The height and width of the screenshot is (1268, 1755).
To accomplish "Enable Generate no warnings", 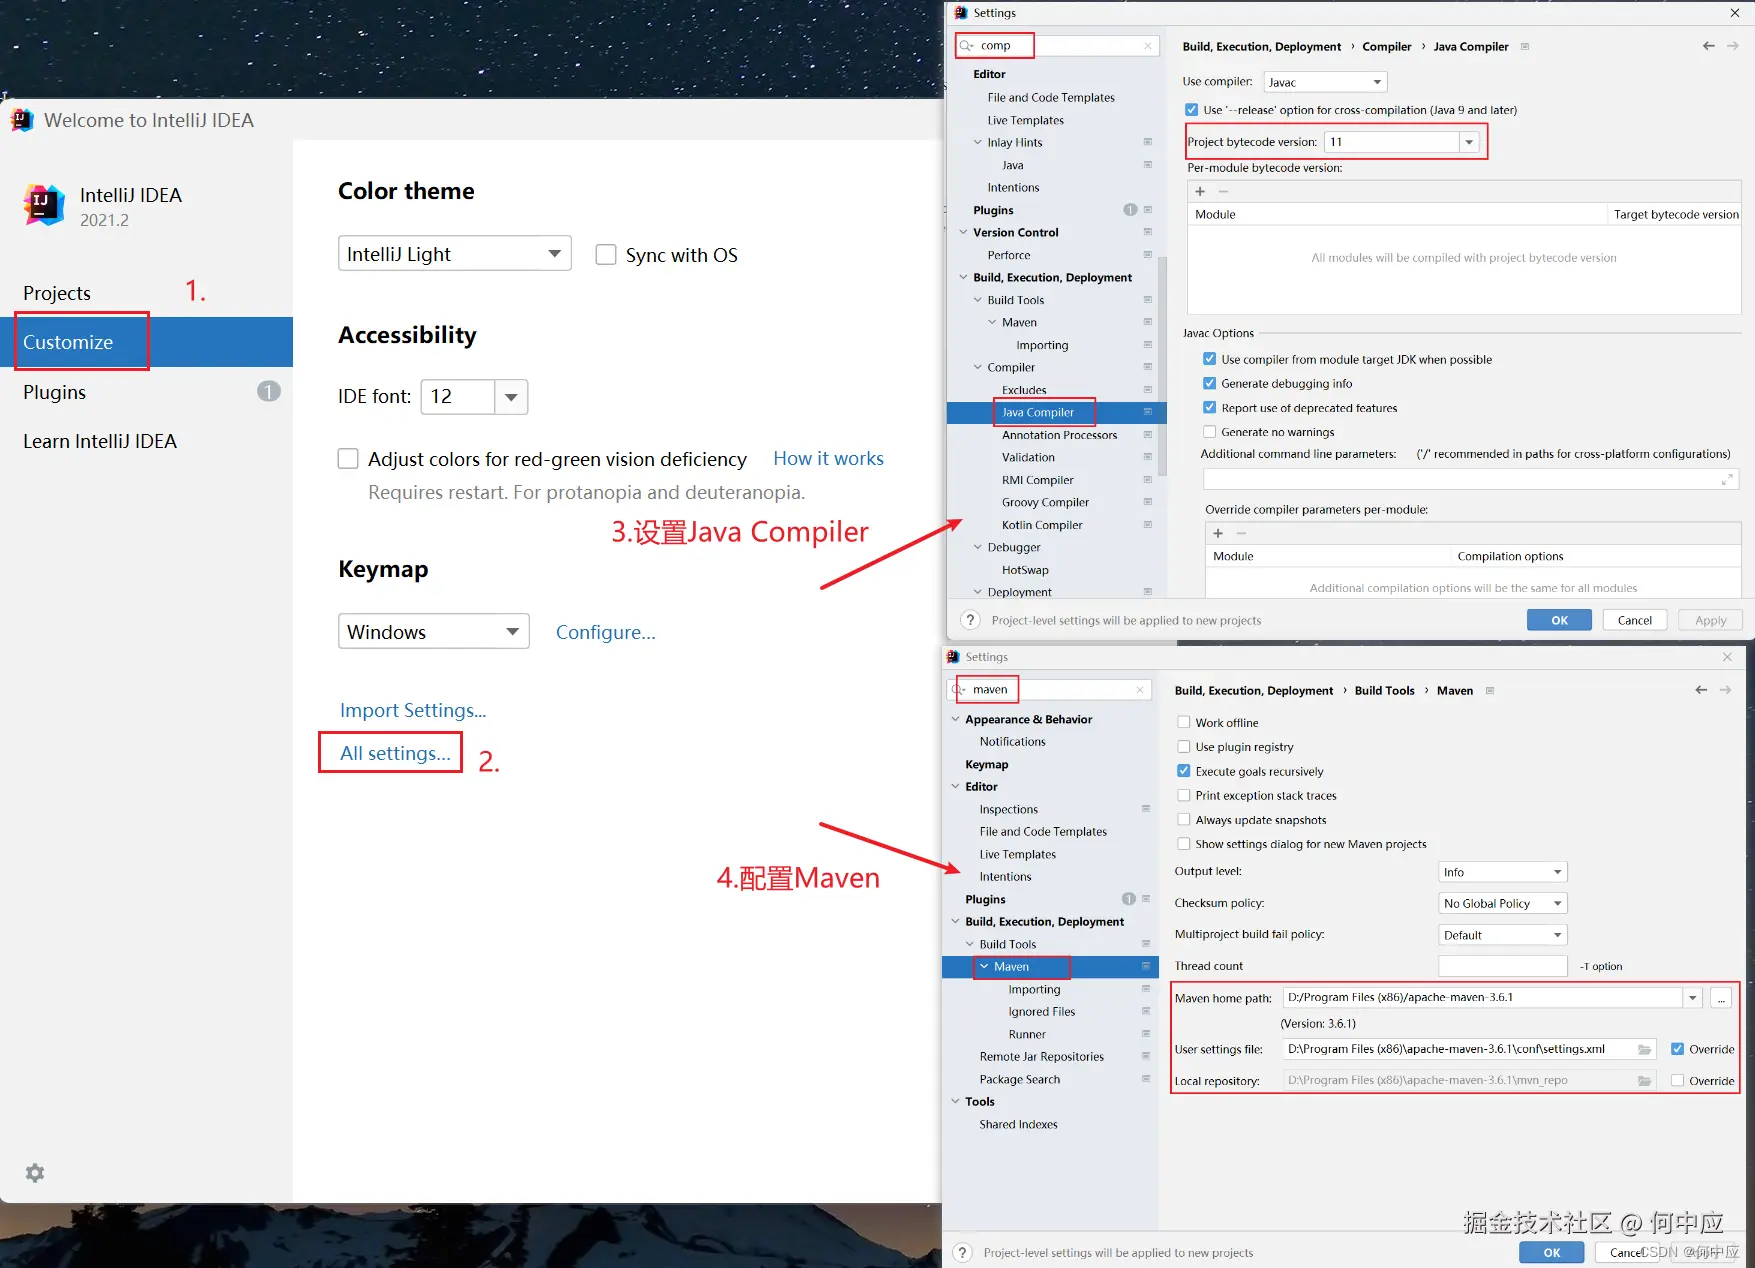I will tap(1210, 432).
